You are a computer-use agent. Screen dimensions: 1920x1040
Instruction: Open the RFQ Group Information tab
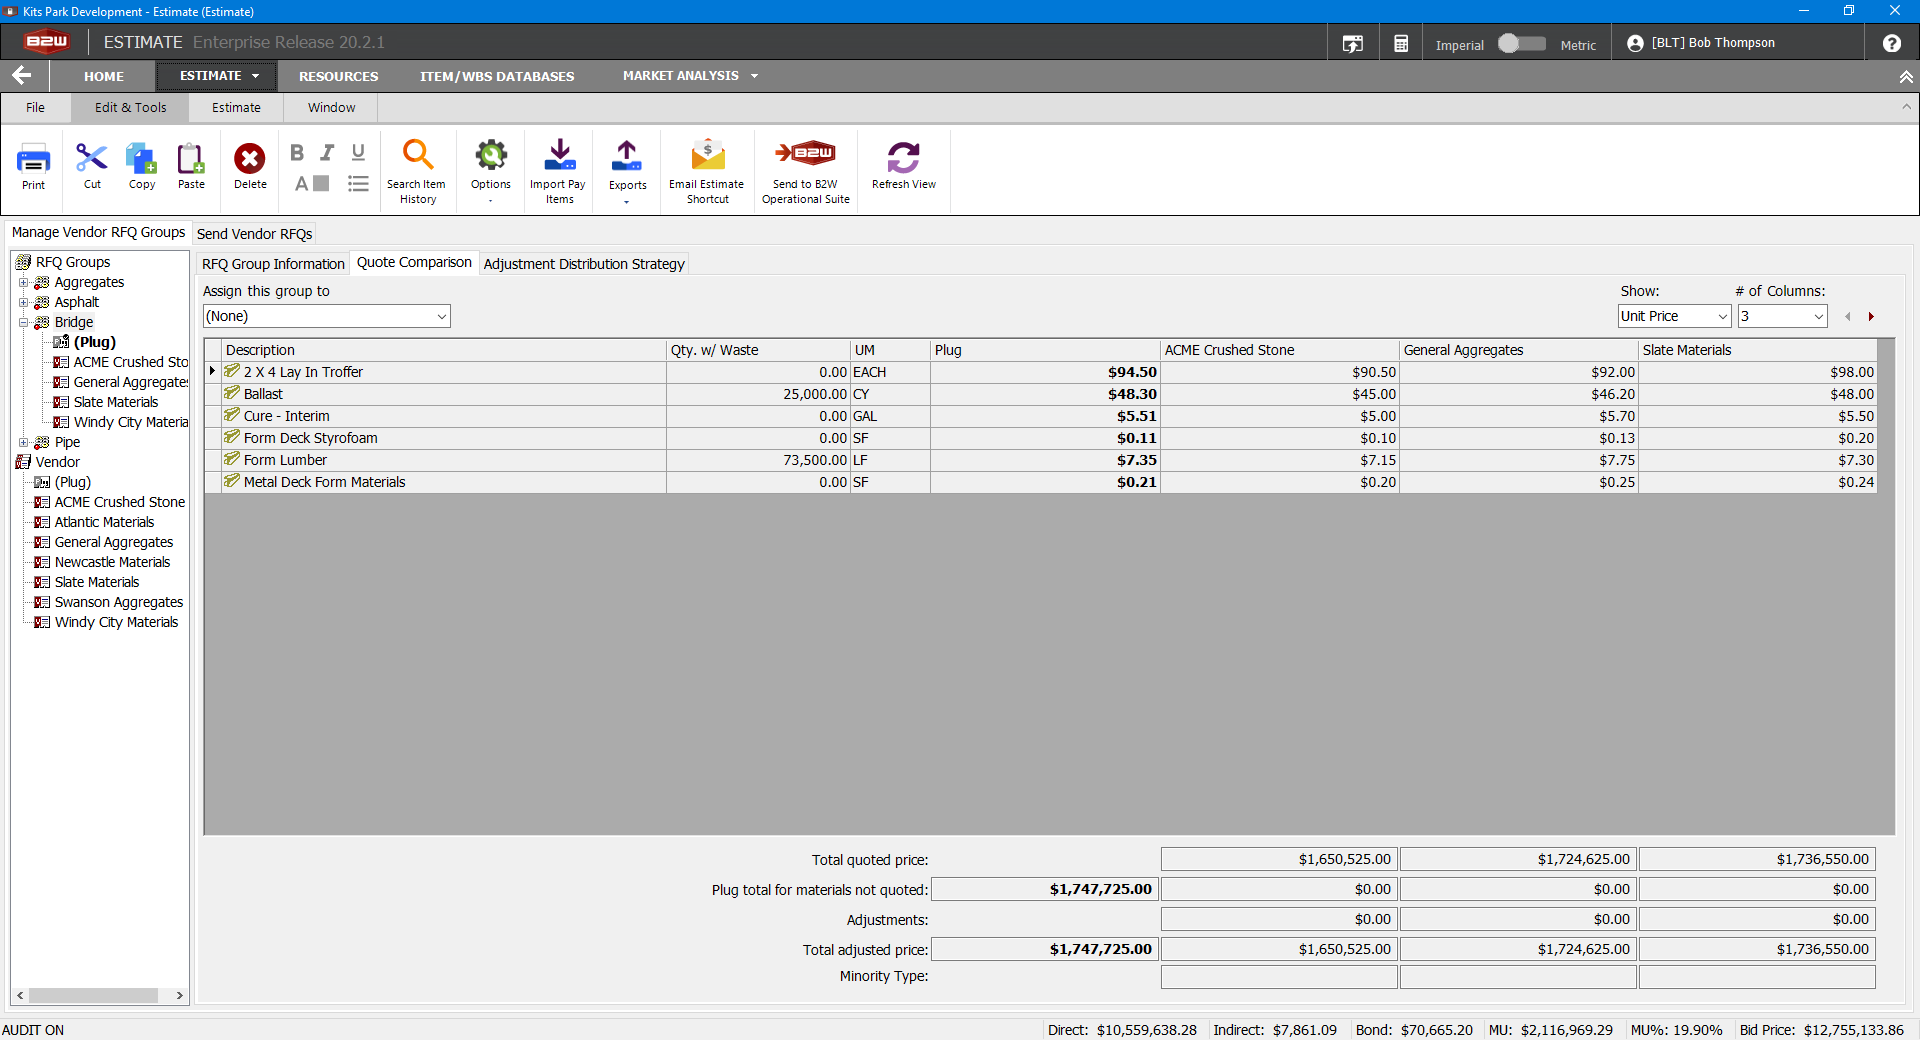click(273, 264)
